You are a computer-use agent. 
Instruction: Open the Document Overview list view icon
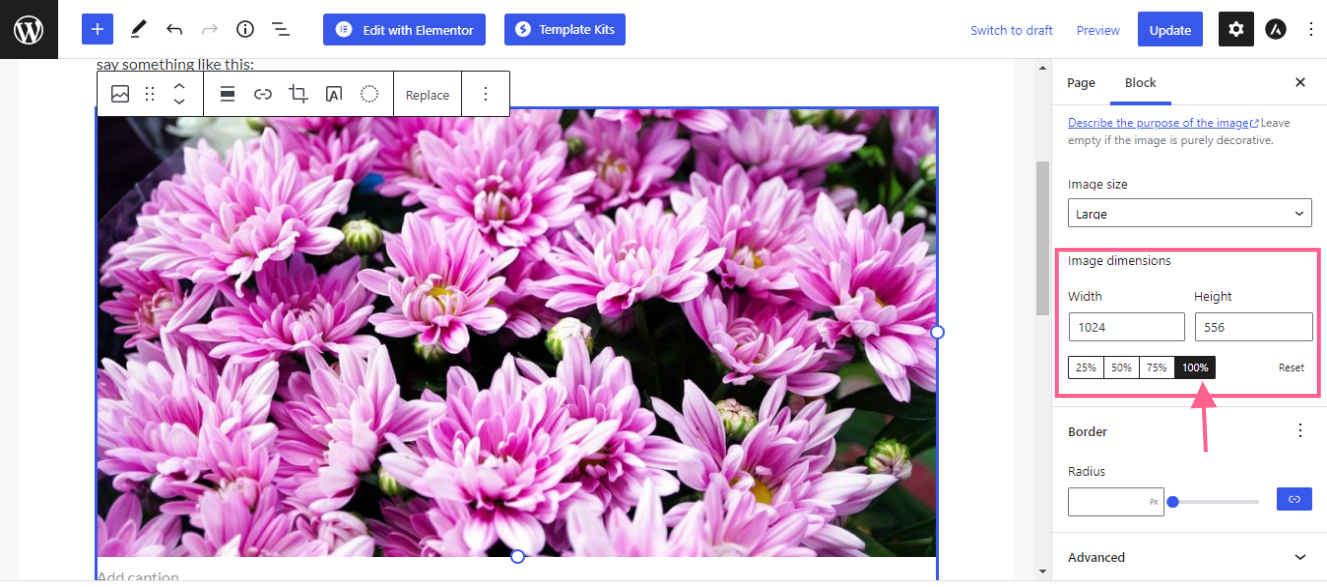(281, 29)
